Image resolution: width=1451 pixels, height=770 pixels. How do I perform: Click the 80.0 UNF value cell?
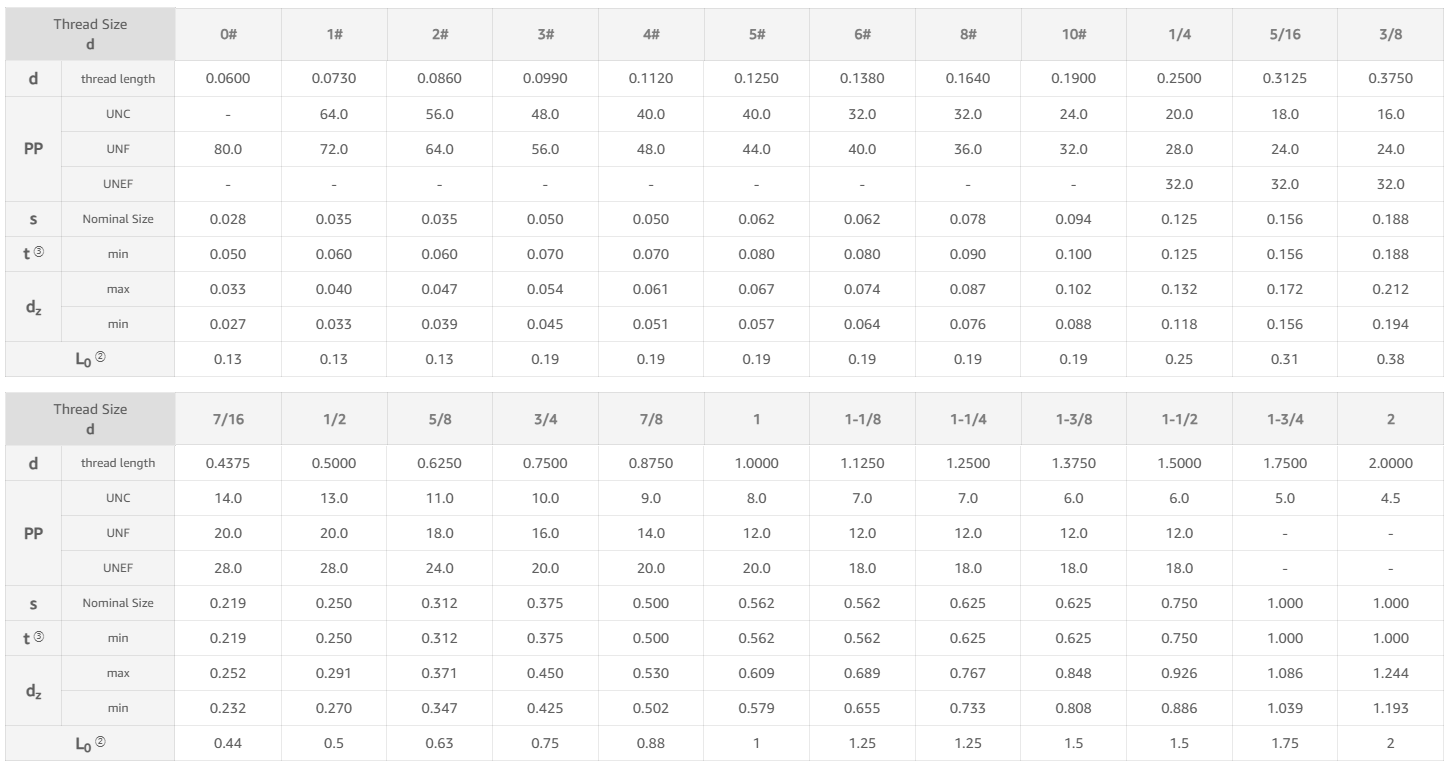(227, 149)
